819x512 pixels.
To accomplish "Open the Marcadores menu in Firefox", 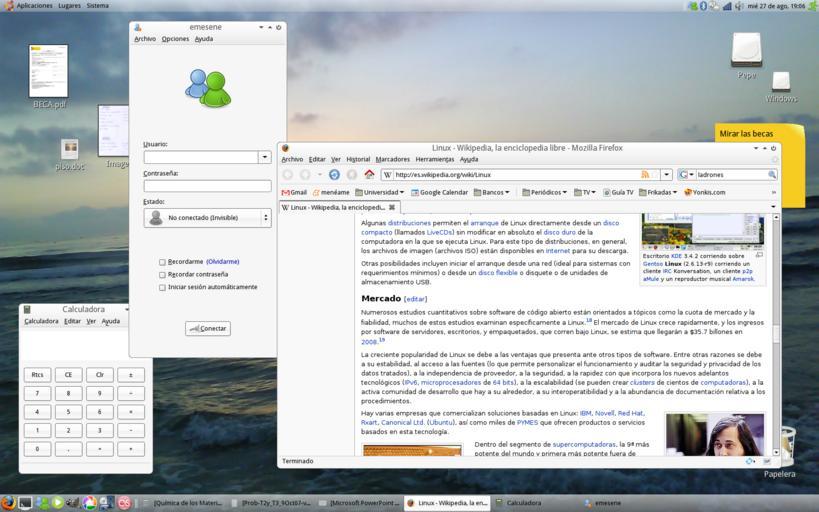I will tap(392, 159).
